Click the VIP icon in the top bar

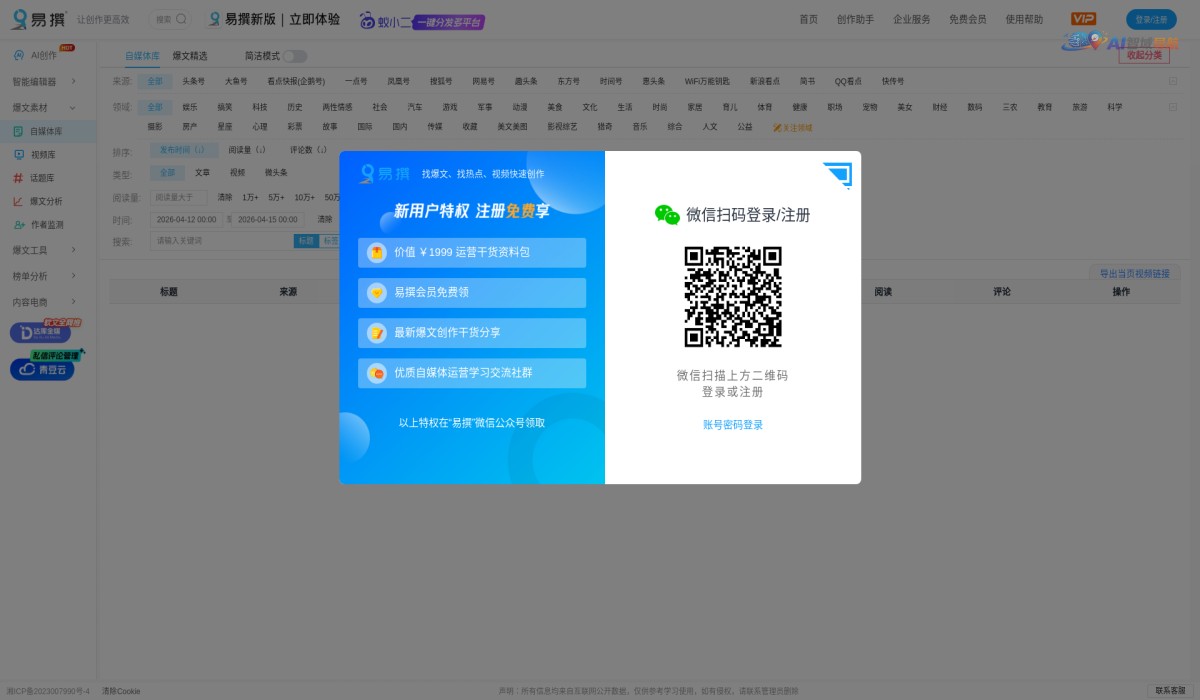[x=1082, y=18]
